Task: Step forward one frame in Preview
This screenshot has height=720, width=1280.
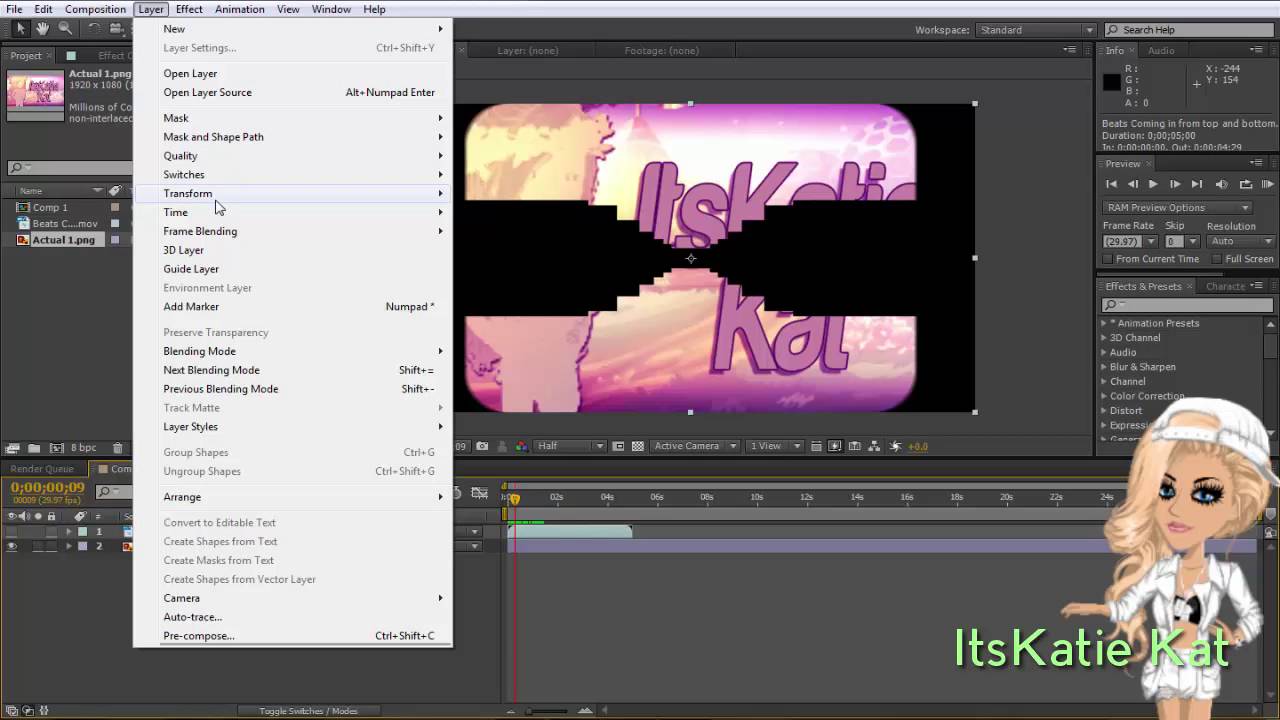Action: coord(1175,184)
